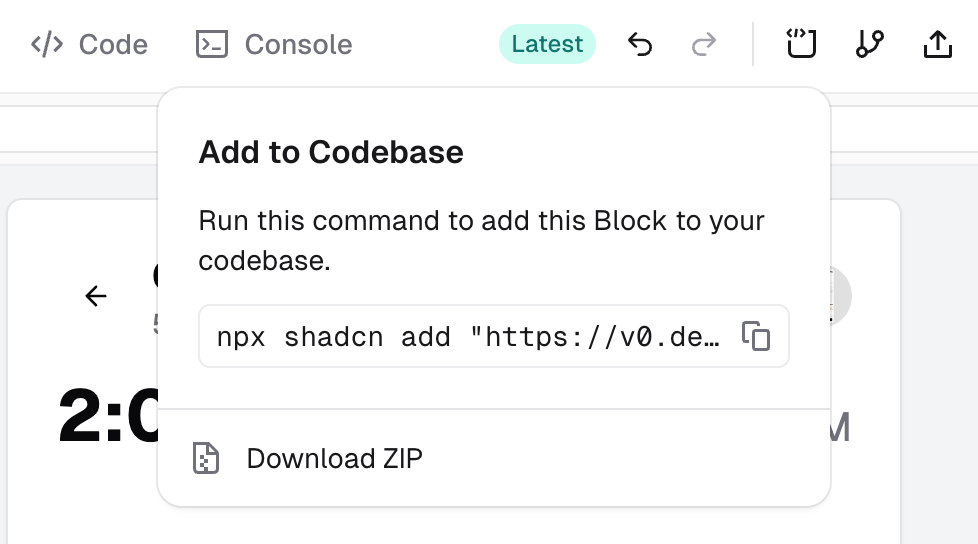
Task: Select Download ZIP option
Action: tap(334, 458)
